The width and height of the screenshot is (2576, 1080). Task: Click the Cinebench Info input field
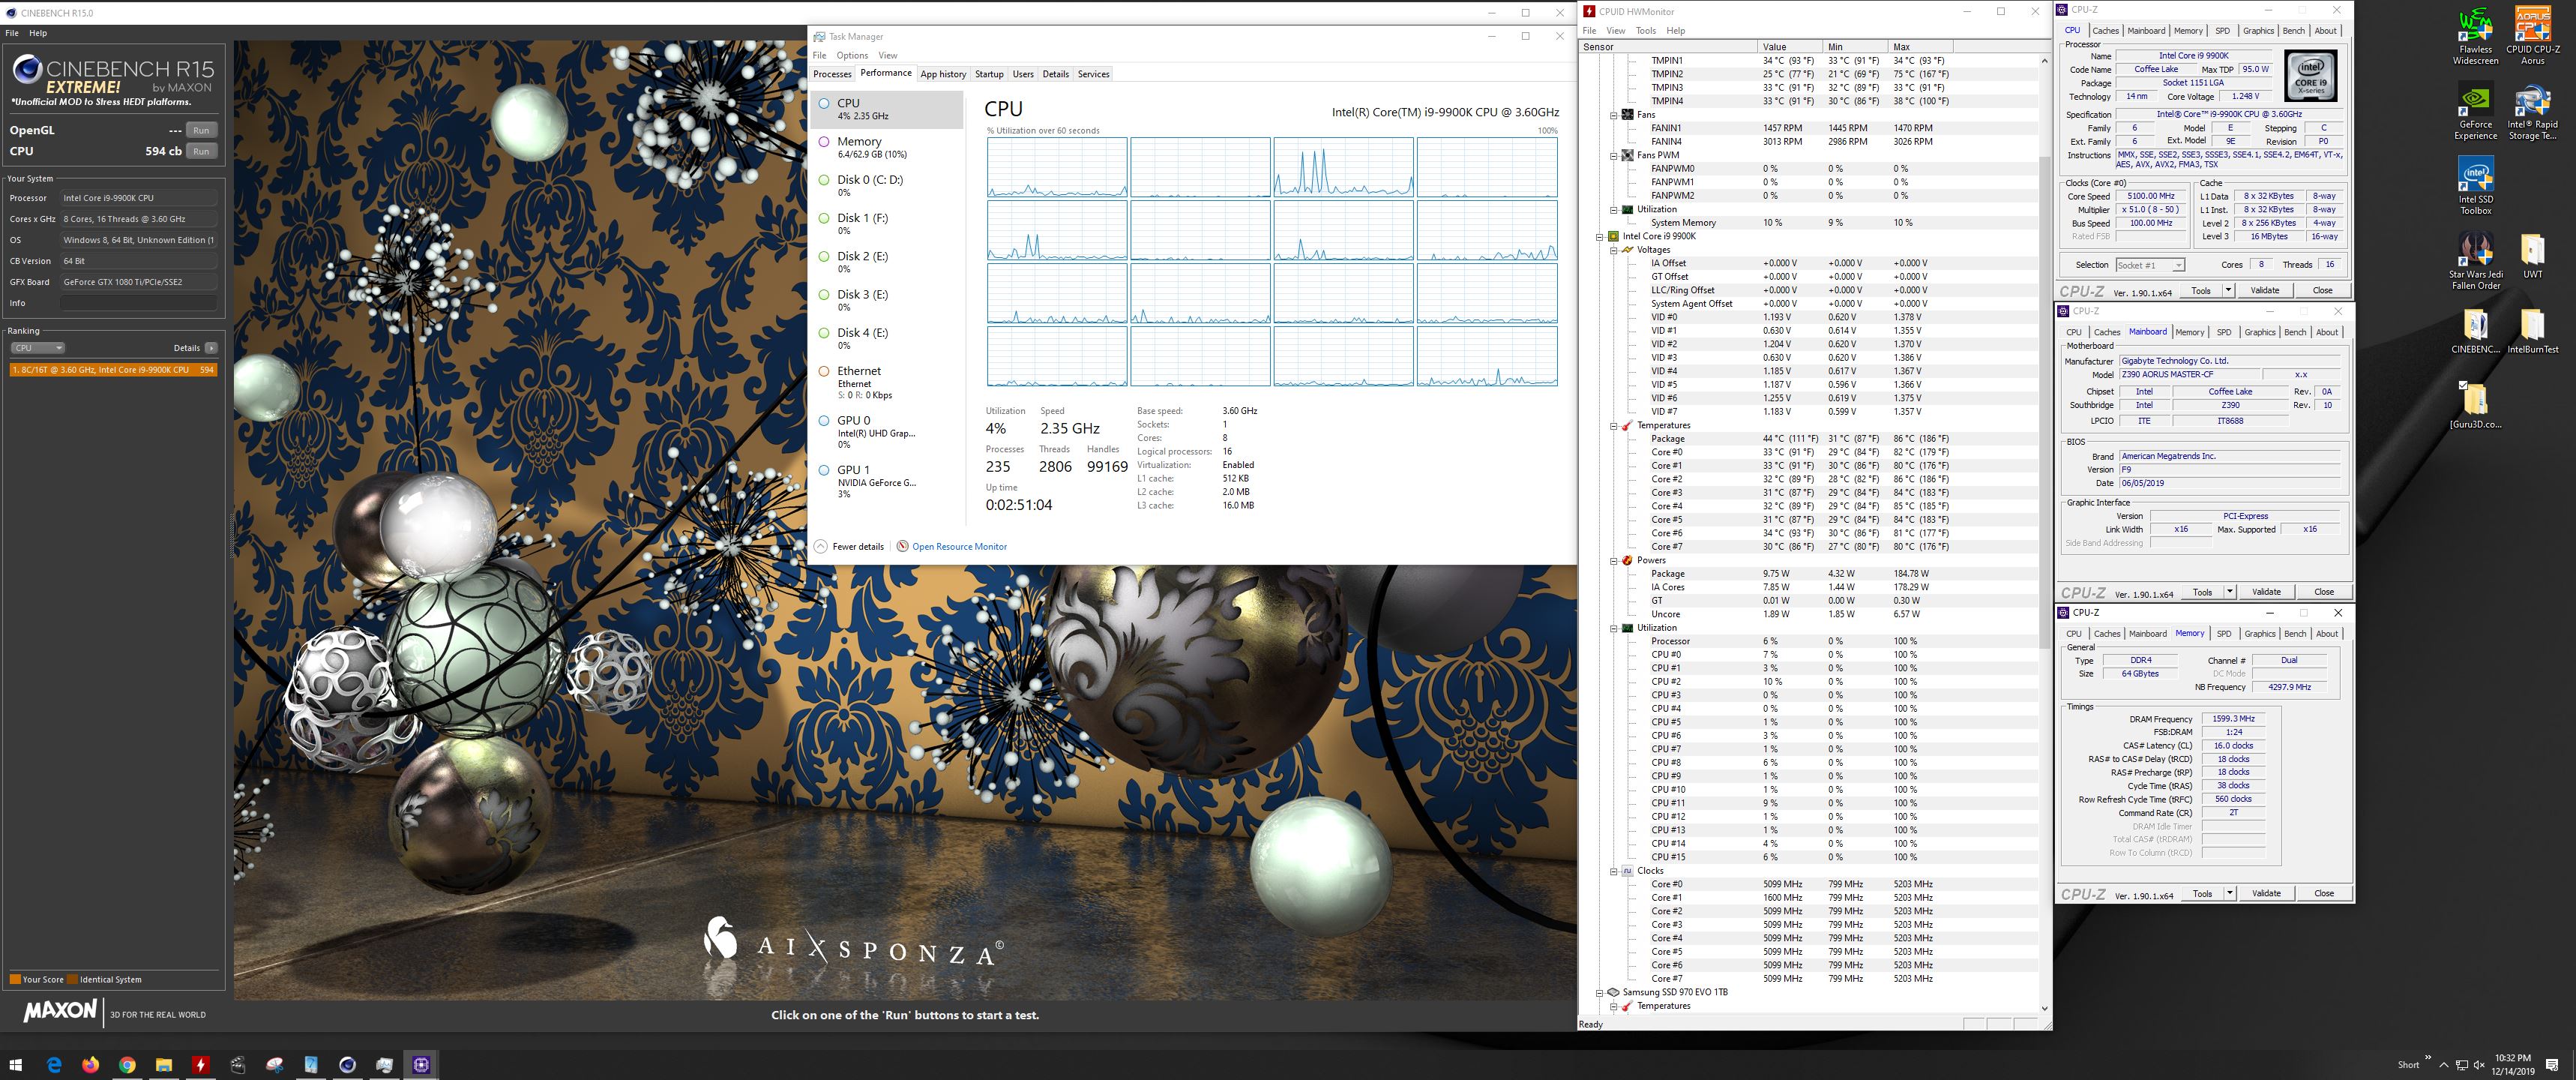(138, 303)
